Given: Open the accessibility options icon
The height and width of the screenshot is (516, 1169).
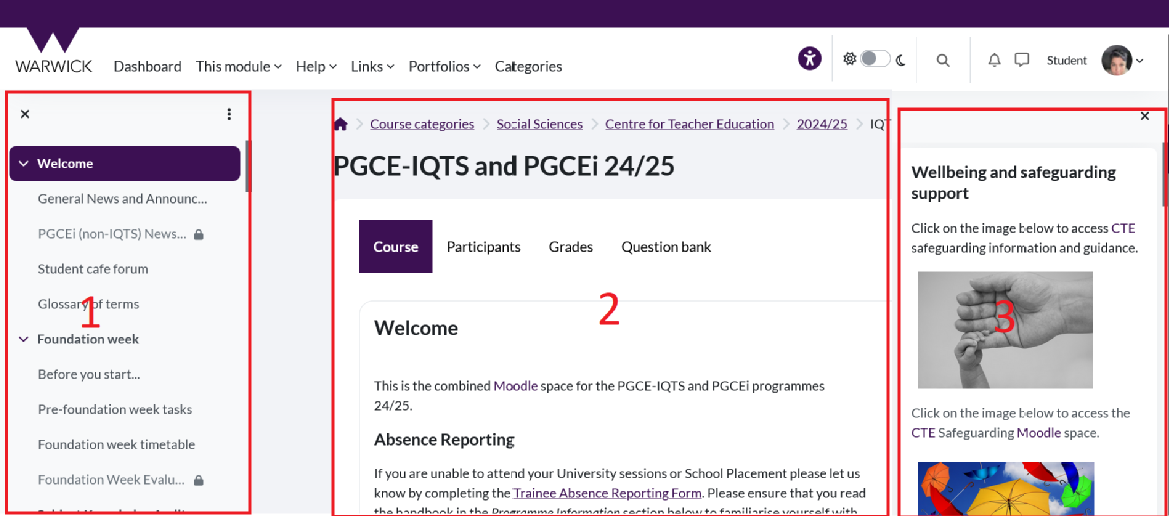Looking at the screenshot, I should click(809, 59).
